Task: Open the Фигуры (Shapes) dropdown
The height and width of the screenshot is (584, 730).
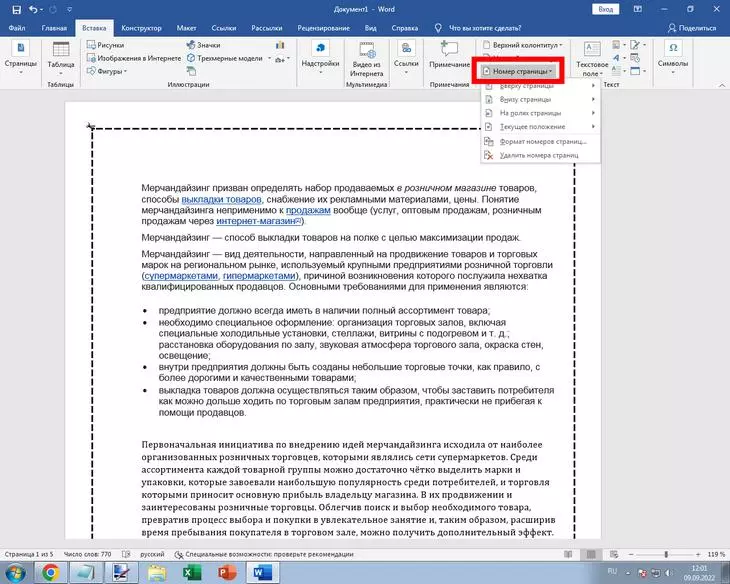Action: [107, 71]
